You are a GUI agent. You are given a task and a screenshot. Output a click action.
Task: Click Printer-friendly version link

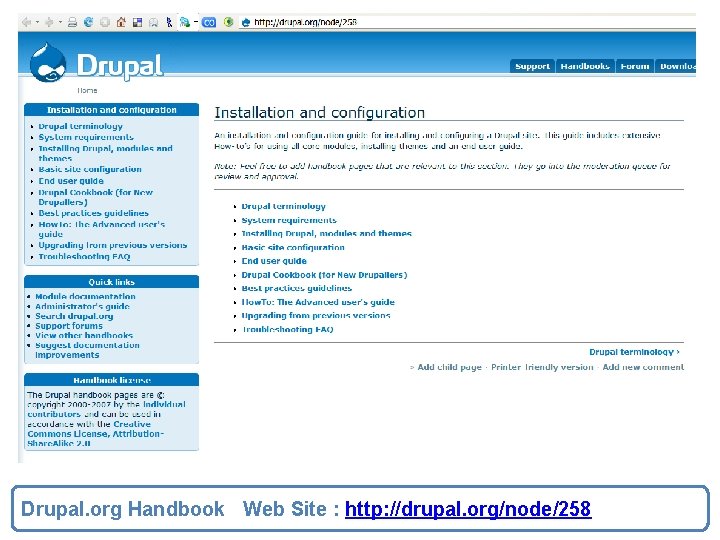point(542,367)
